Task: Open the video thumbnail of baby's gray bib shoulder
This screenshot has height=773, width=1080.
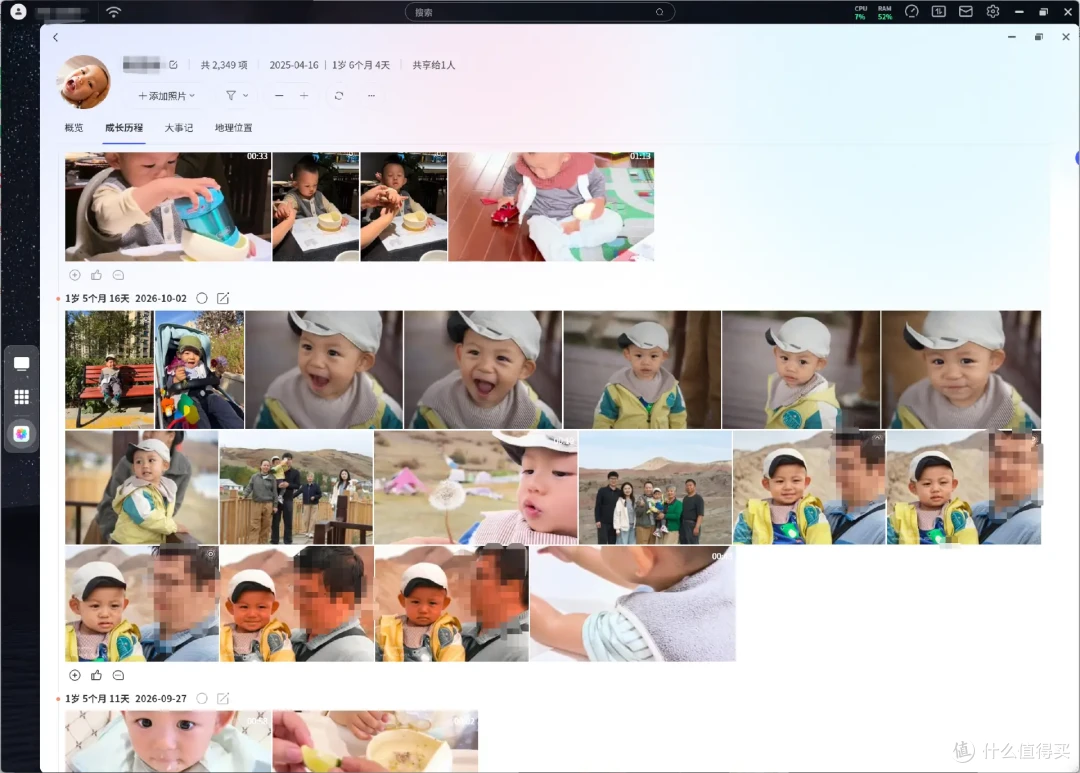Action: coord(633,604)
